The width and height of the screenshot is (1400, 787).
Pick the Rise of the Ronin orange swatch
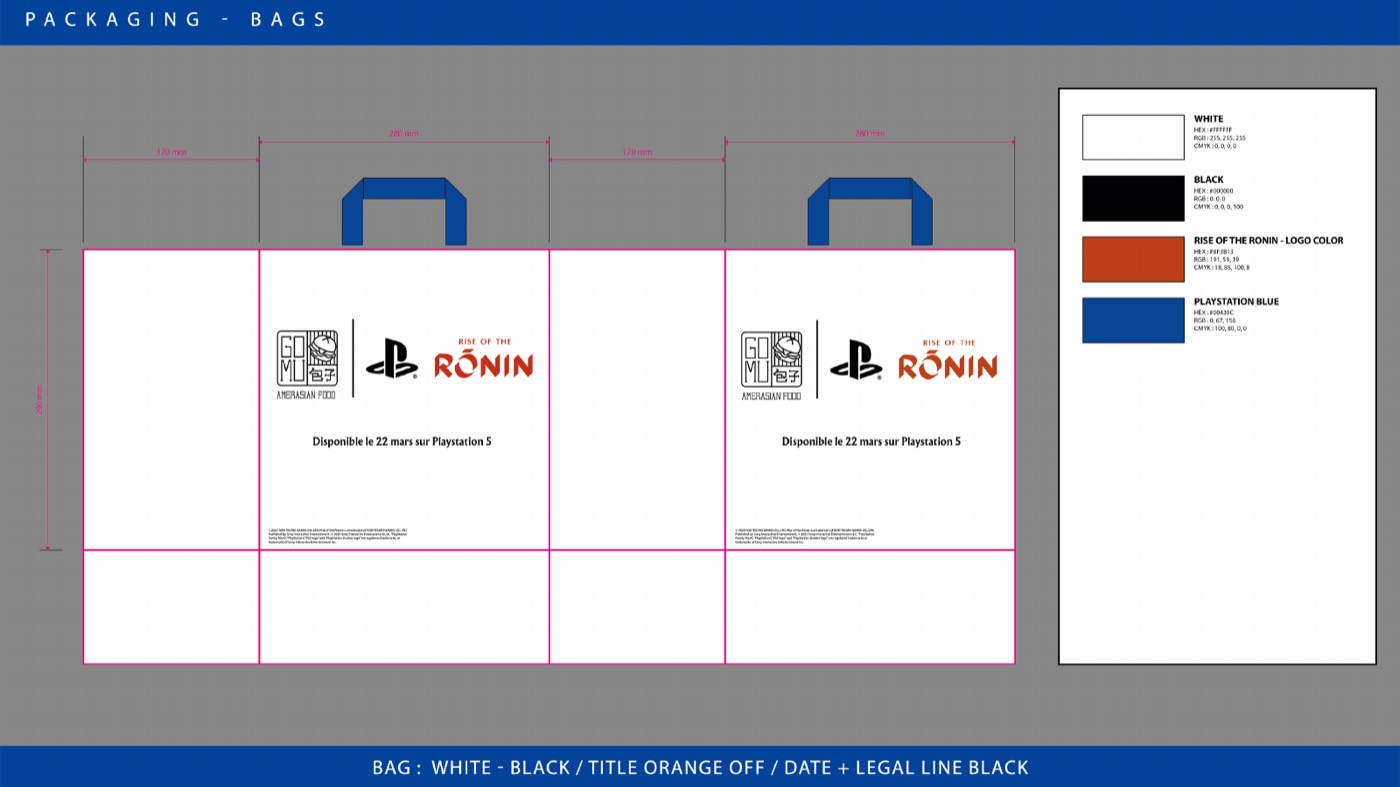pyautogui.click(x=1133, y=259)
